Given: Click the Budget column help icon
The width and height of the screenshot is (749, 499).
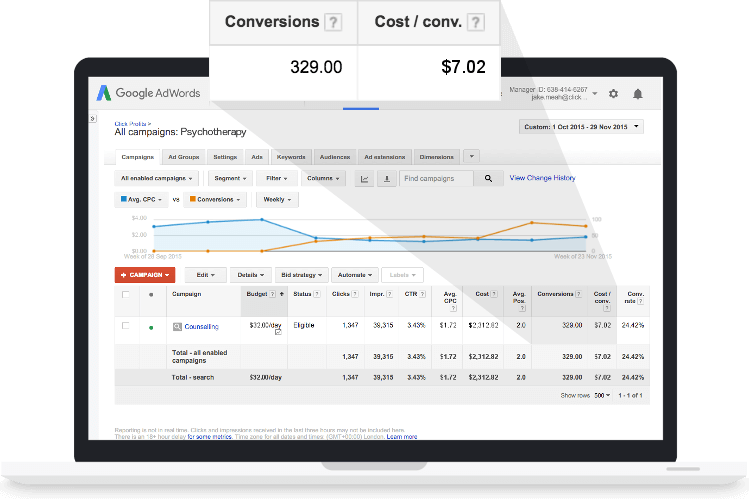Looking at the screenshot, I should pos(274,294).
